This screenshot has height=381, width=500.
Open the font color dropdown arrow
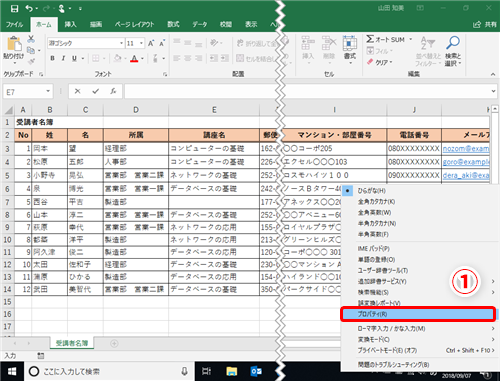click(142, 59)
